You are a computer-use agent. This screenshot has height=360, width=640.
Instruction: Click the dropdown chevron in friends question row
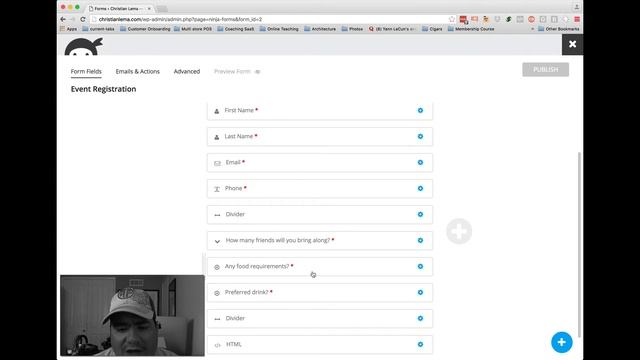(x=217, y=241)
